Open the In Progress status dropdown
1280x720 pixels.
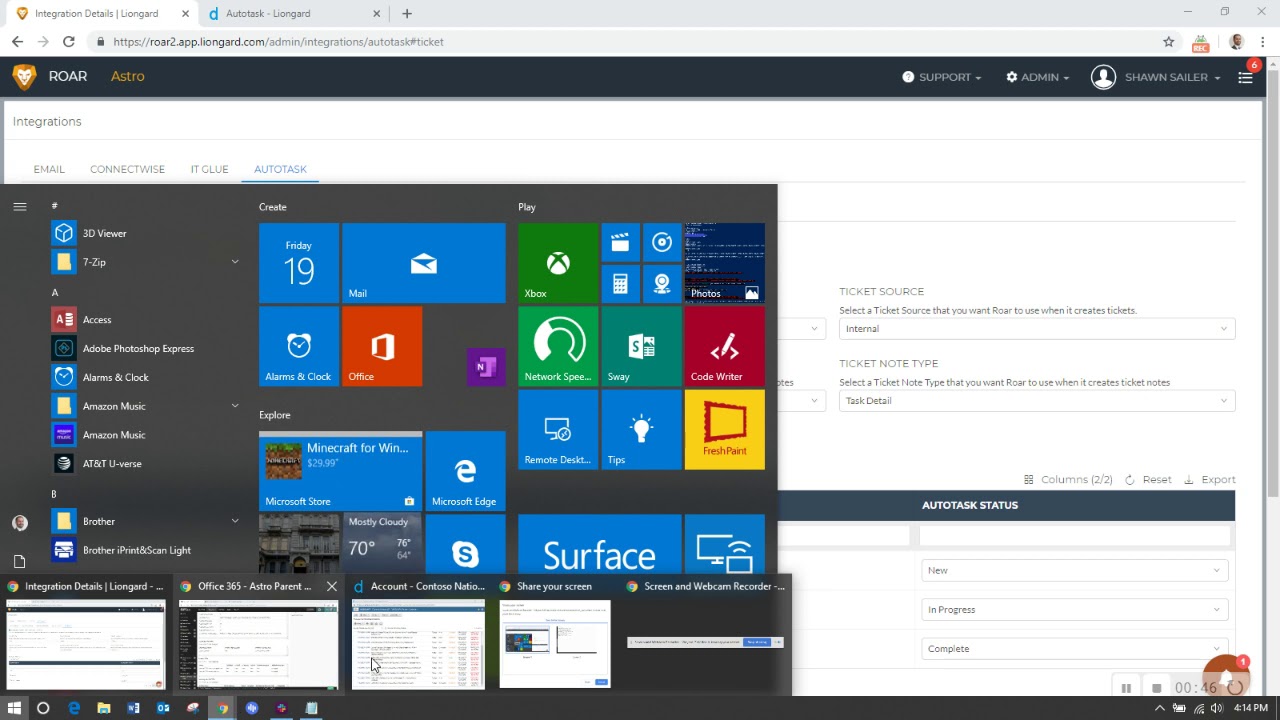(x=1074, y=609)
